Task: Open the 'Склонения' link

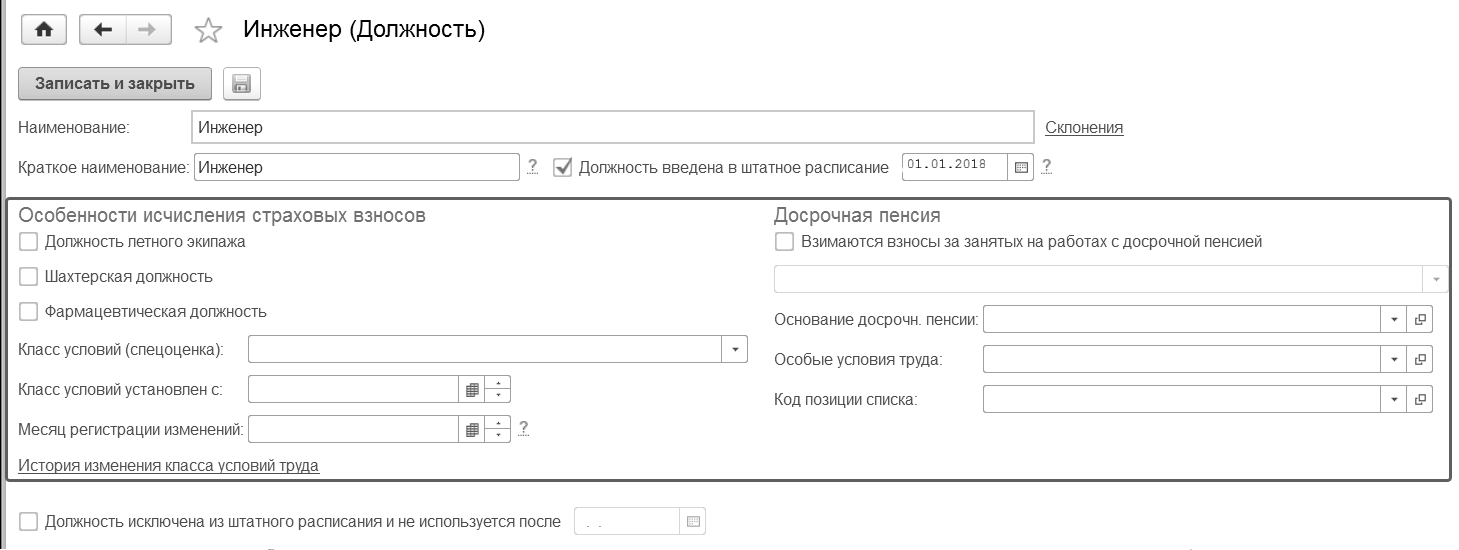Action: click(x=1084, y=127)
